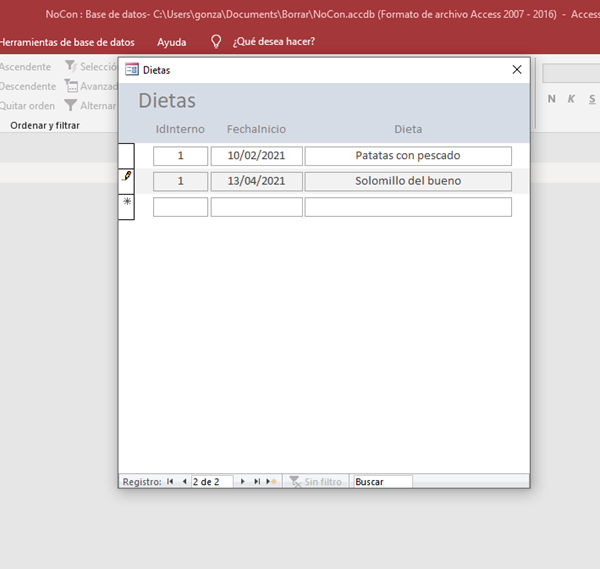Go to next record arrow
Viewport: 600px width, 569px height.
(x=242, y=481)
